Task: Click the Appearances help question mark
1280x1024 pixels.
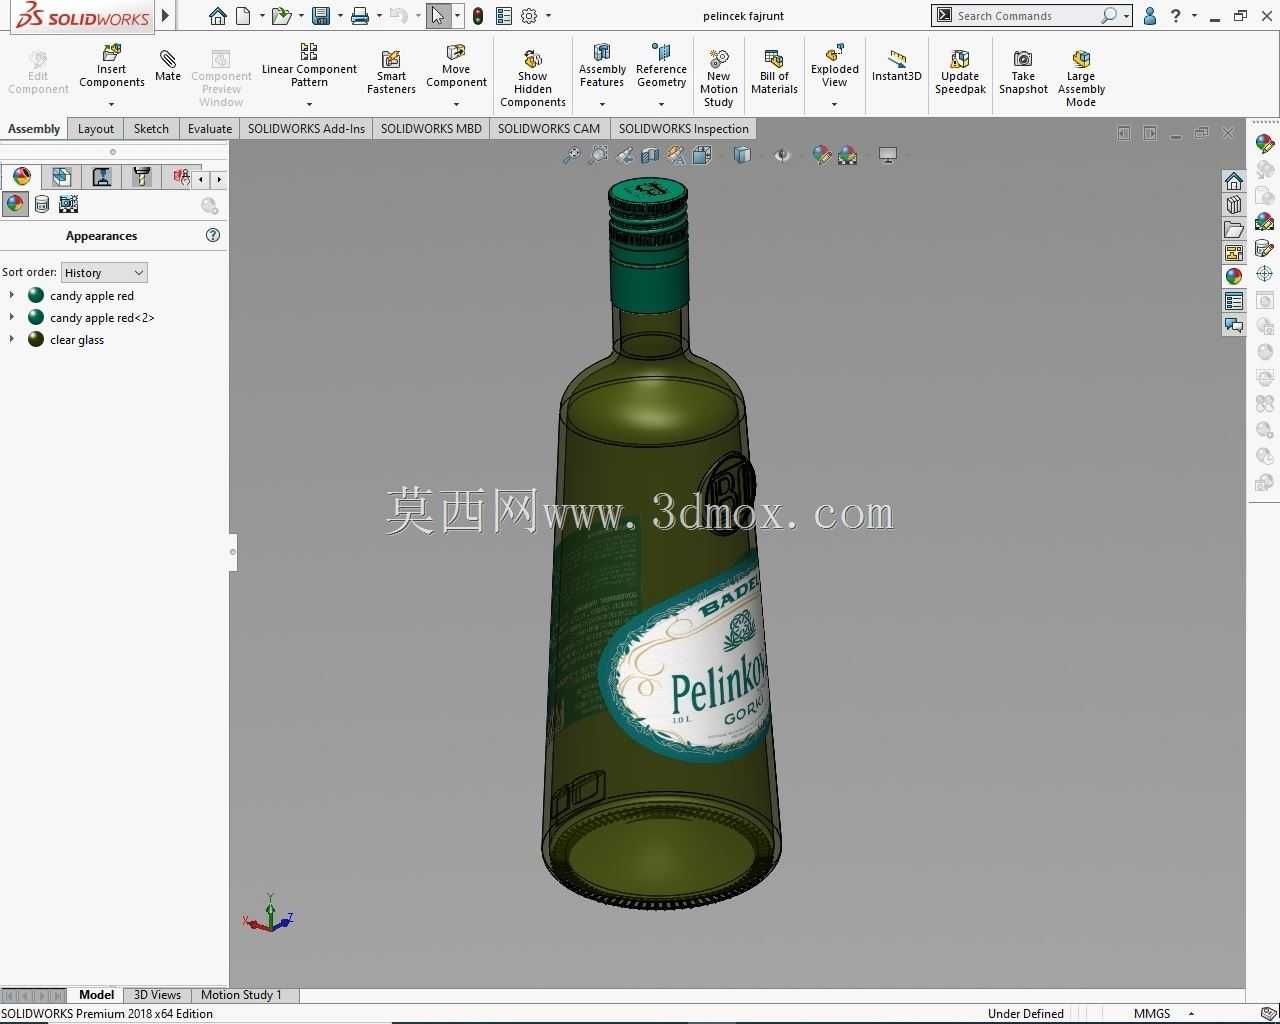Action: 212,235
